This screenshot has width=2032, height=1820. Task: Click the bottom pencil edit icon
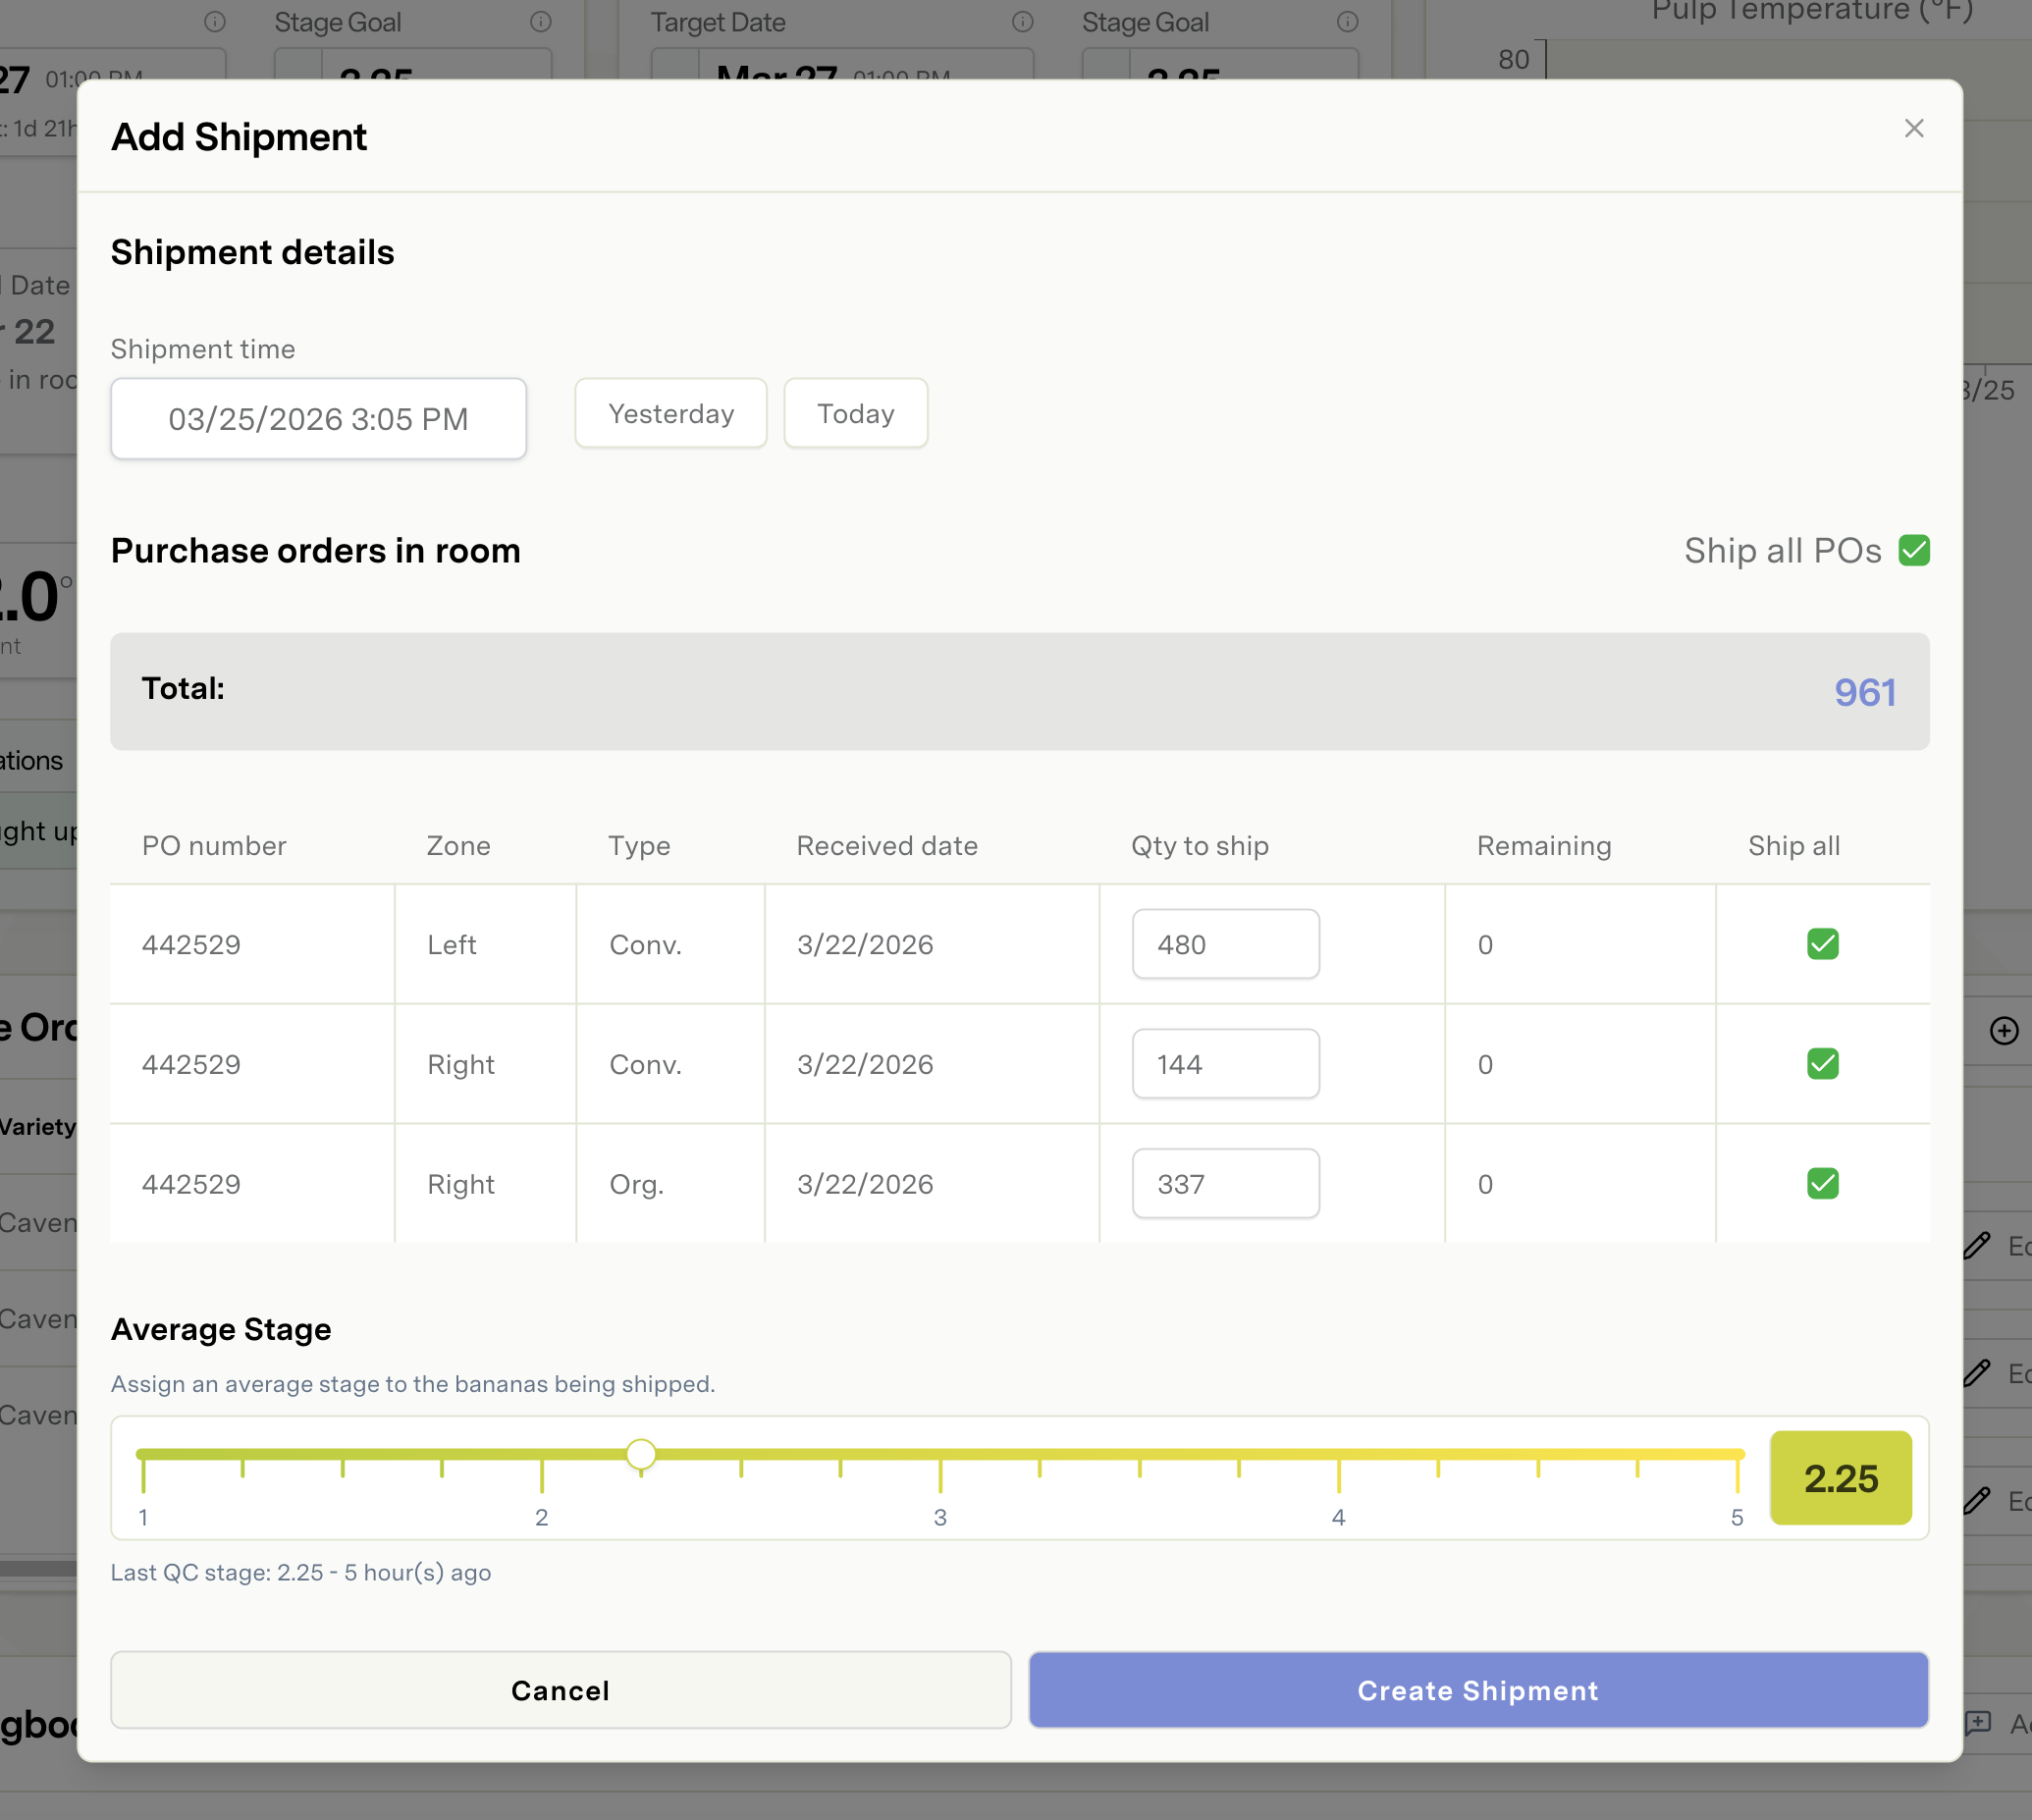tap(1977, 1500)
